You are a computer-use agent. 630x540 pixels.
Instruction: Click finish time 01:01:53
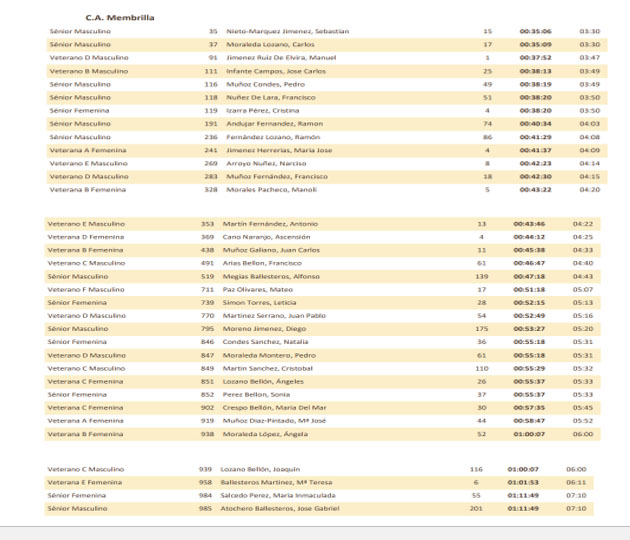coord(523,482)
